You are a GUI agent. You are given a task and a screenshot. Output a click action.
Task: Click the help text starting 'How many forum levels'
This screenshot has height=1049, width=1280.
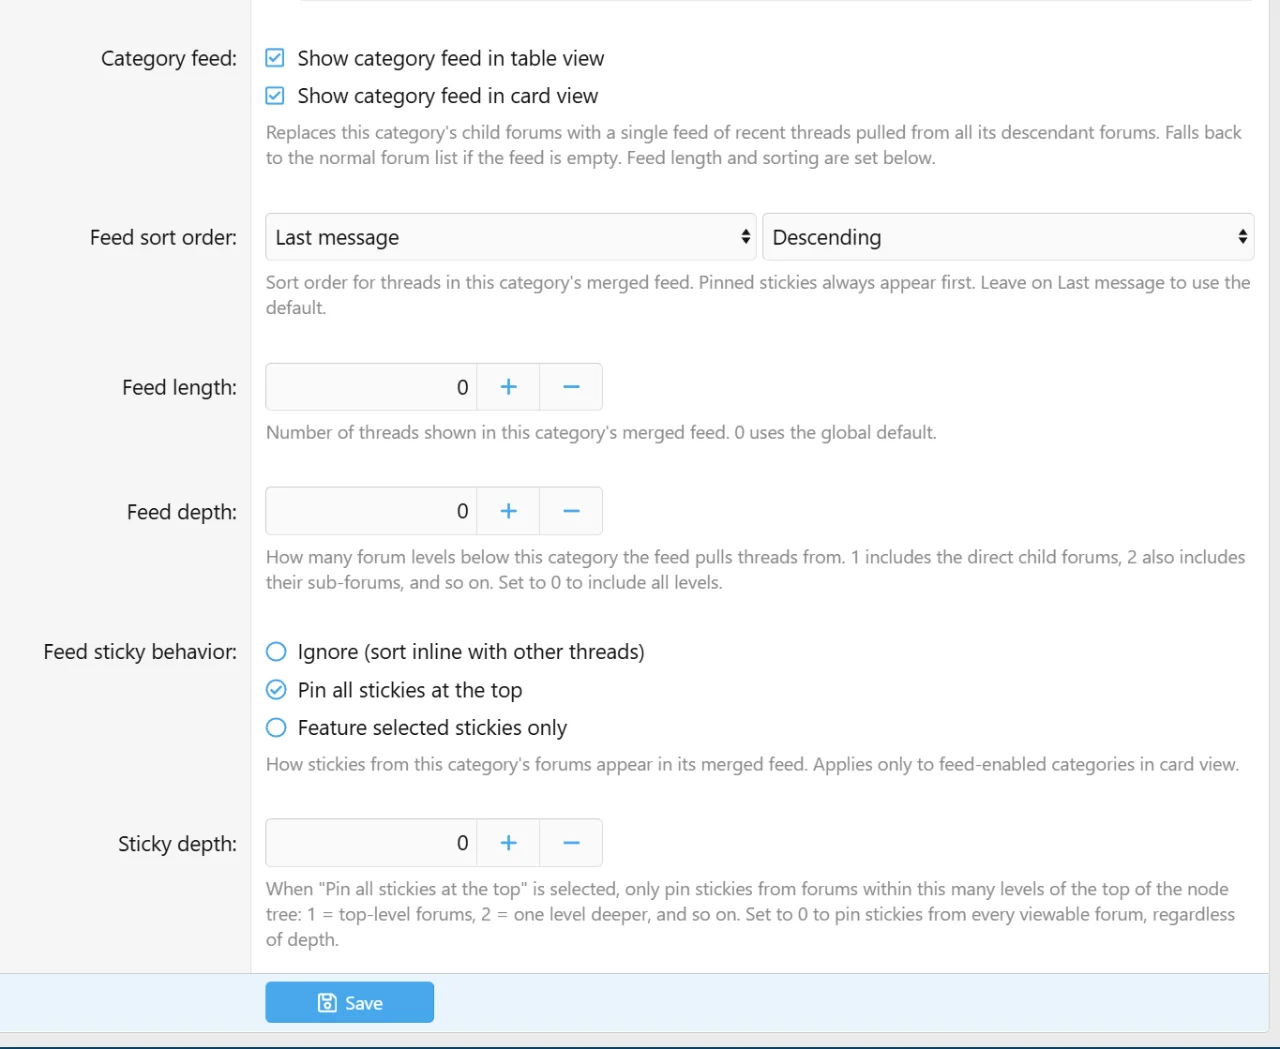point(756,570)
